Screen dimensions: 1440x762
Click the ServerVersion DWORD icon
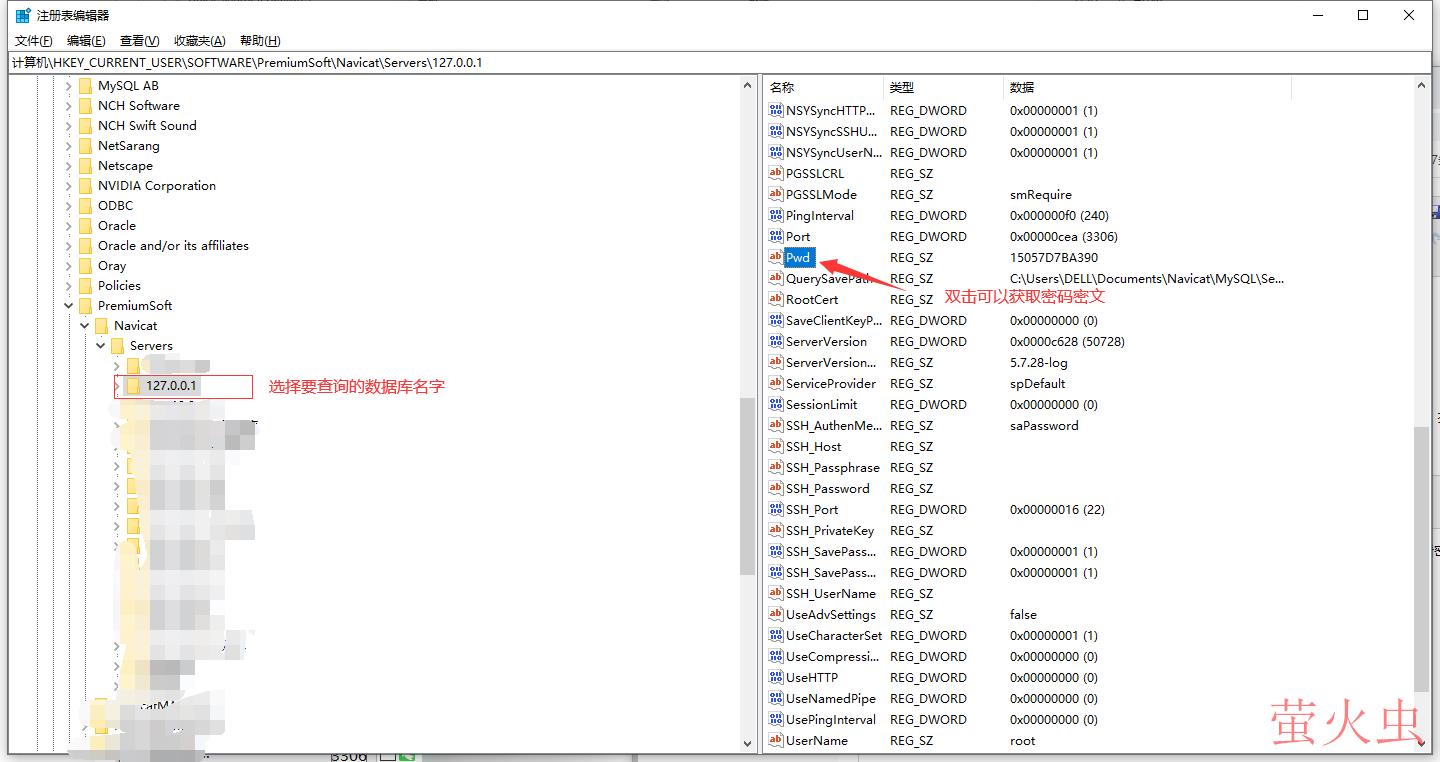point(775,342)
